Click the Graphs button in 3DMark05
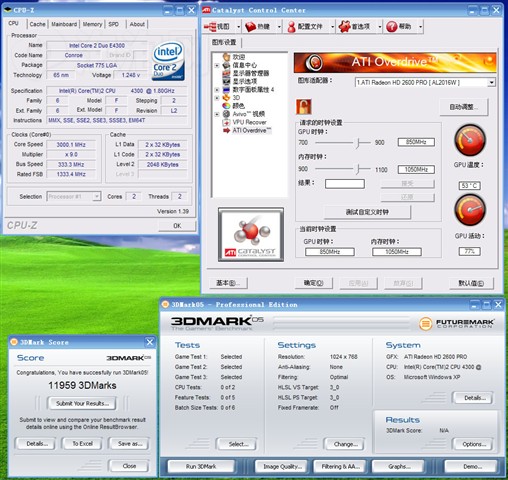 [x=399, y=466]
